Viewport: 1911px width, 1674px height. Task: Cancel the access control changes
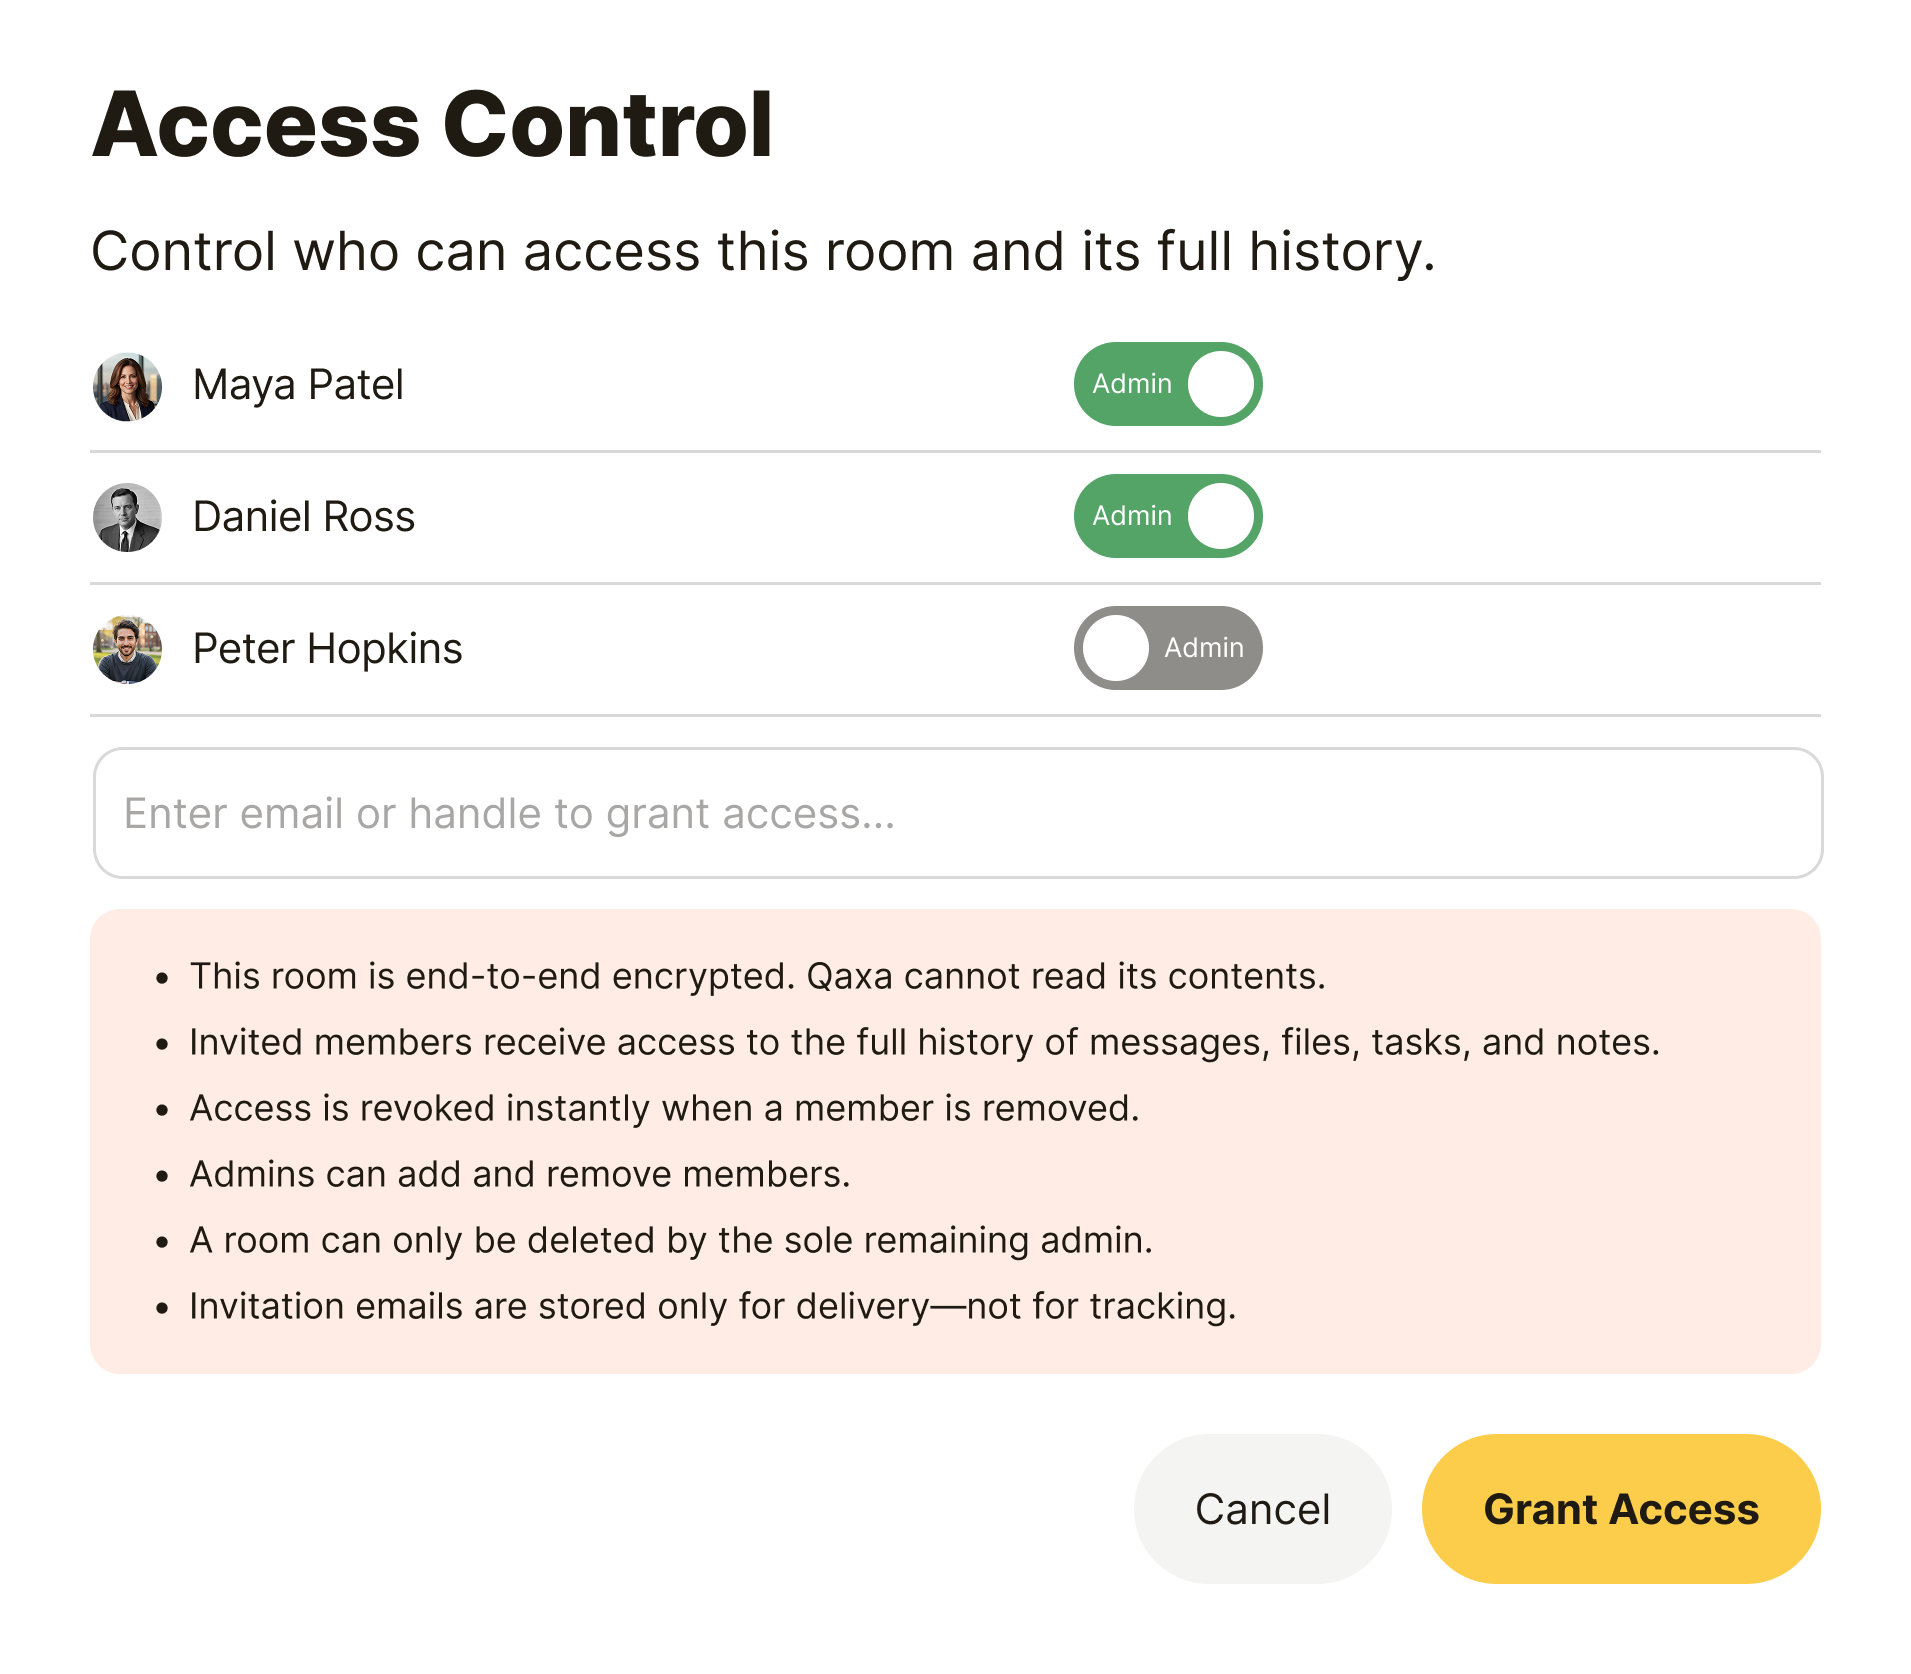[1262, 1509]
